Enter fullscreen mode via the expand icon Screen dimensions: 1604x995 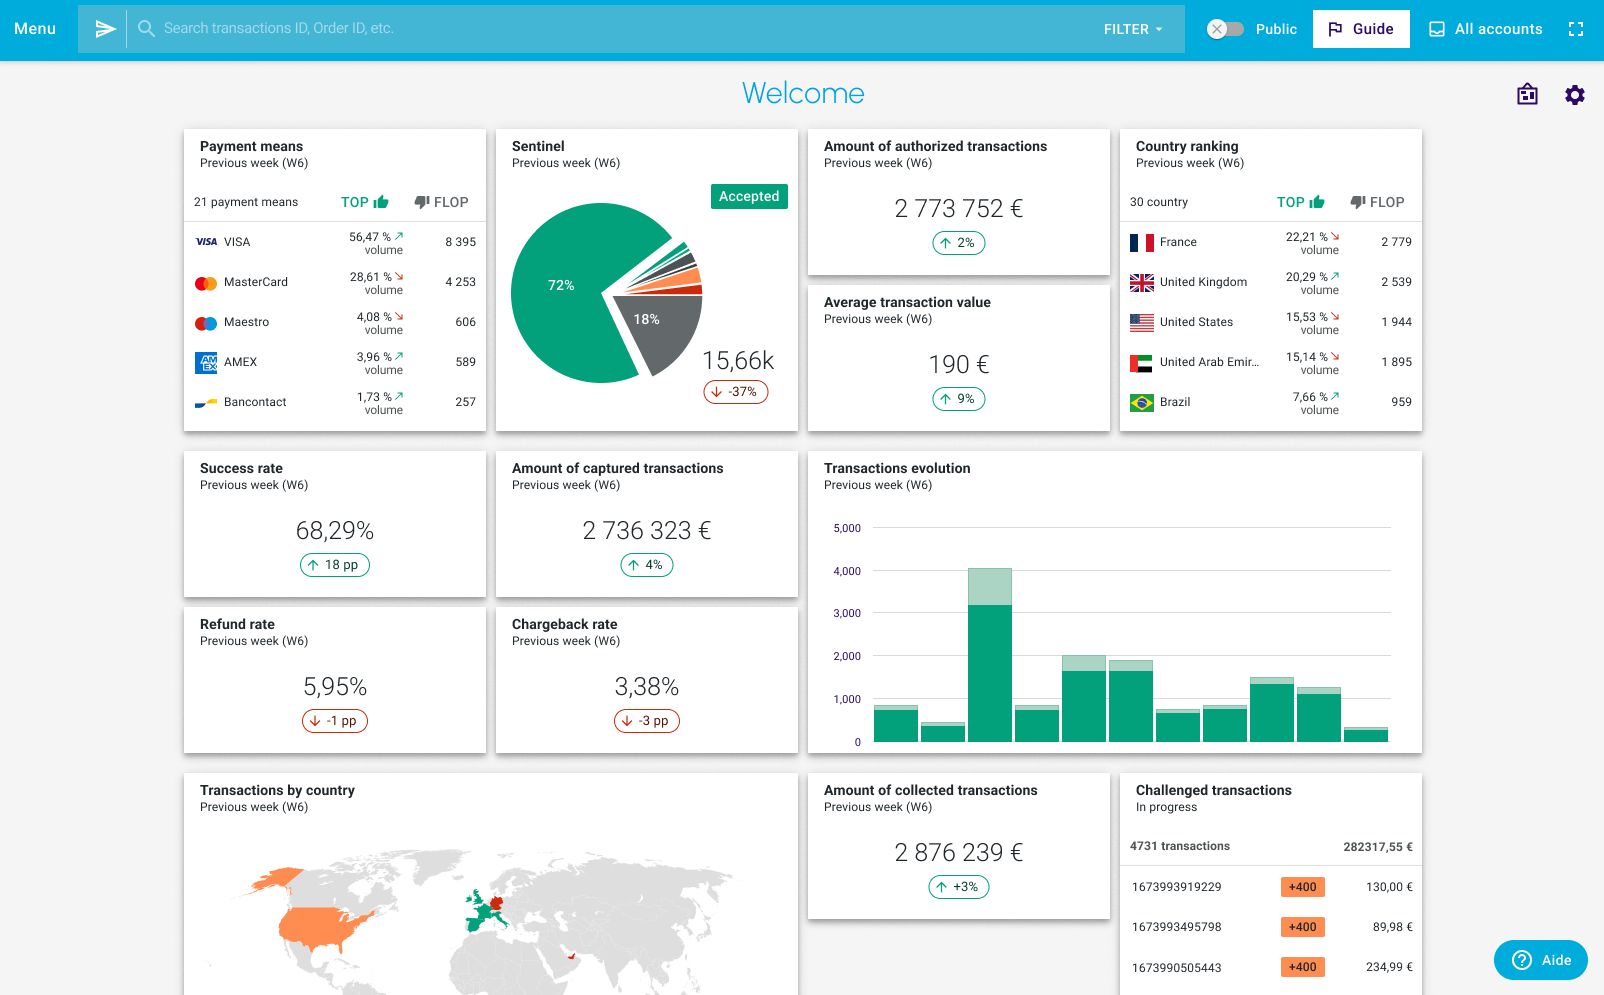(x=1575, y=29)
